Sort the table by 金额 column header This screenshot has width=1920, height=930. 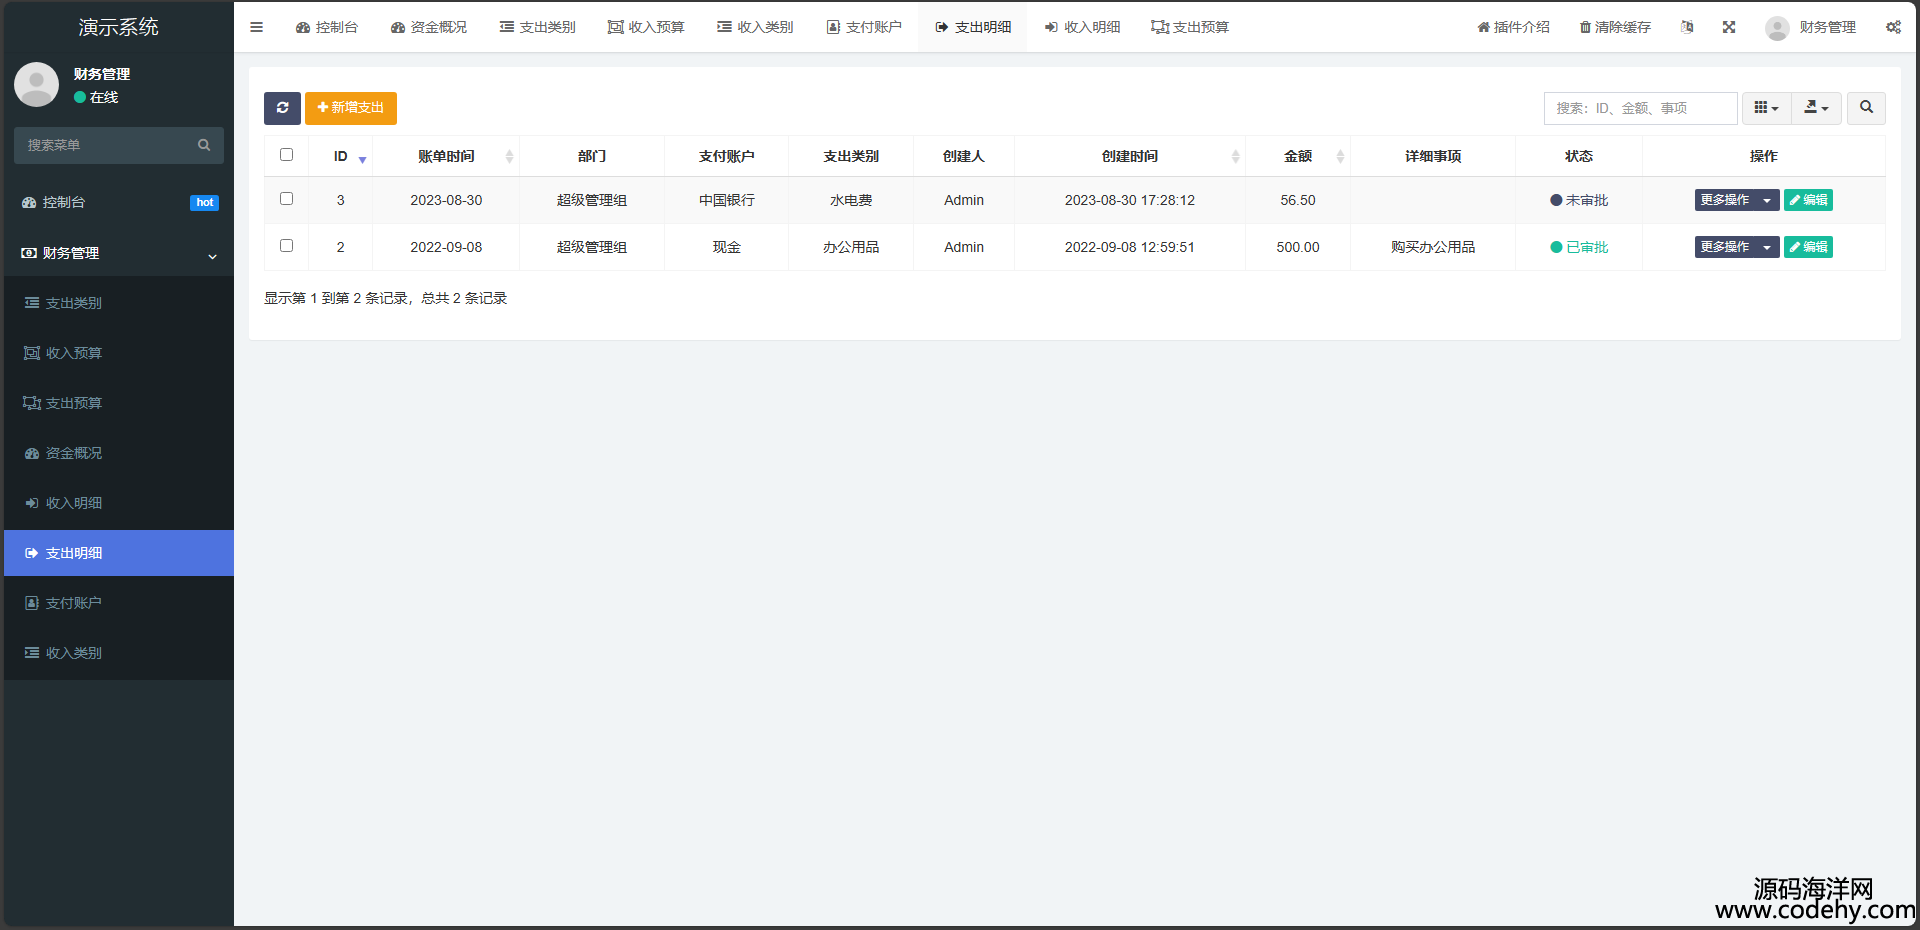pyautogui.click(x=1298, y=156)
